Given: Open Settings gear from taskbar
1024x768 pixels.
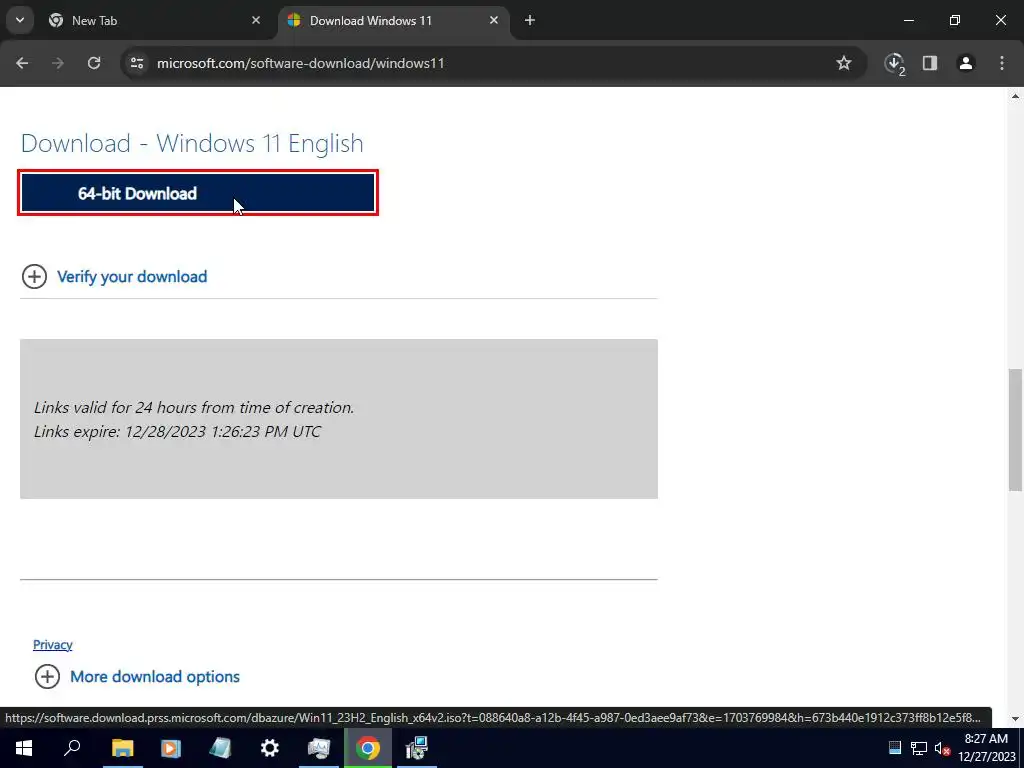Looking at the screenshot, I should (269, 748).
